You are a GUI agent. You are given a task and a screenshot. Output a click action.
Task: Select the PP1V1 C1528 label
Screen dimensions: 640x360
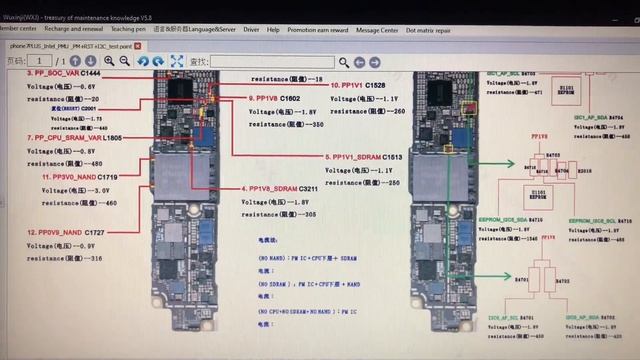click(x=358, y=85)
